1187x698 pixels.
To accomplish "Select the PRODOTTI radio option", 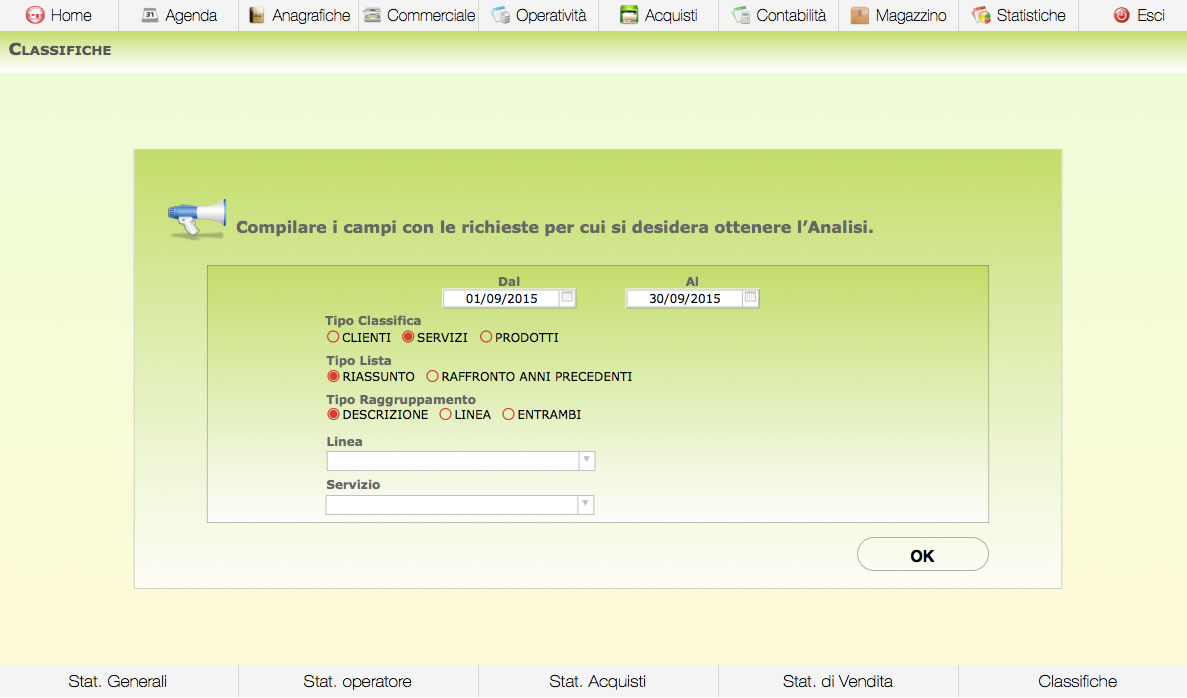I will pos(486,337).
